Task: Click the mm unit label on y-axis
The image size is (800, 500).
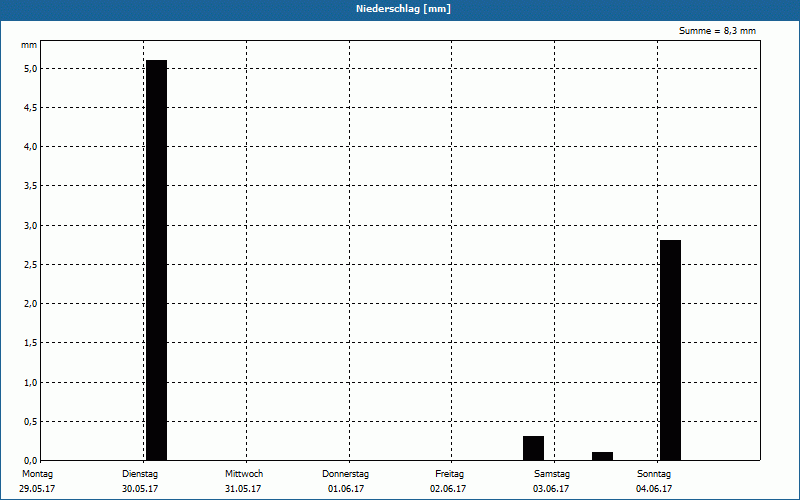Action: [29, 45]
